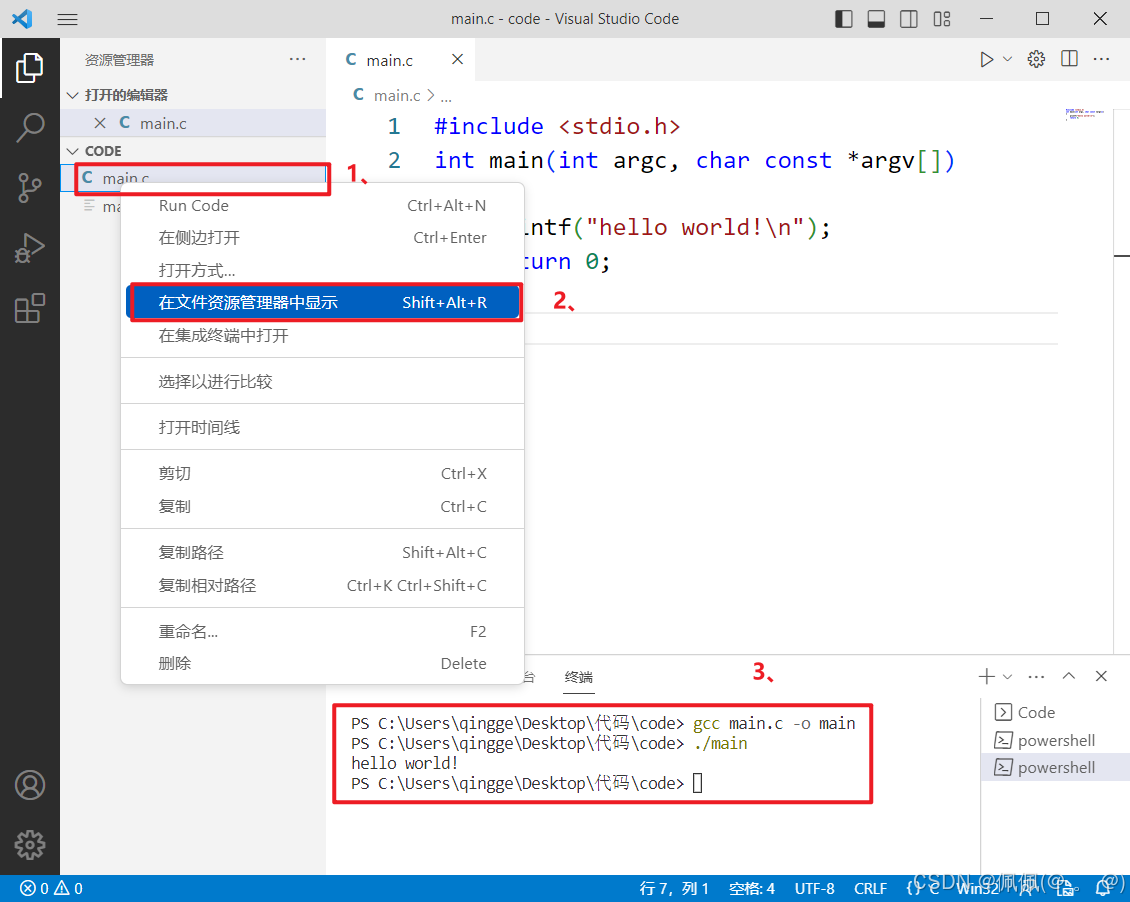The height and width of the screenshot is (902, 1130).
Task: Collapse the open editors section
Action: point(72,95)
